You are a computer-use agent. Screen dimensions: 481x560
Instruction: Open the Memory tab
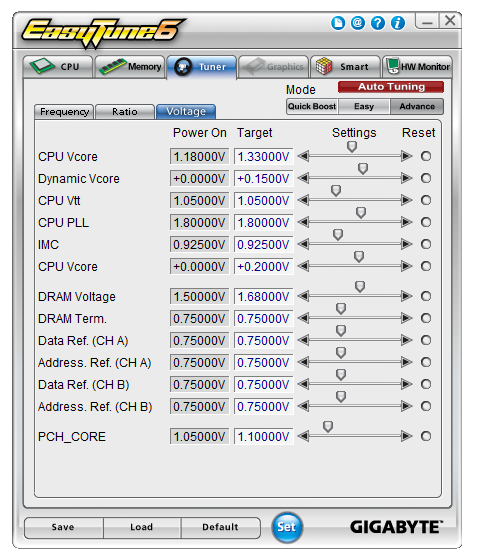click(130, 67)
